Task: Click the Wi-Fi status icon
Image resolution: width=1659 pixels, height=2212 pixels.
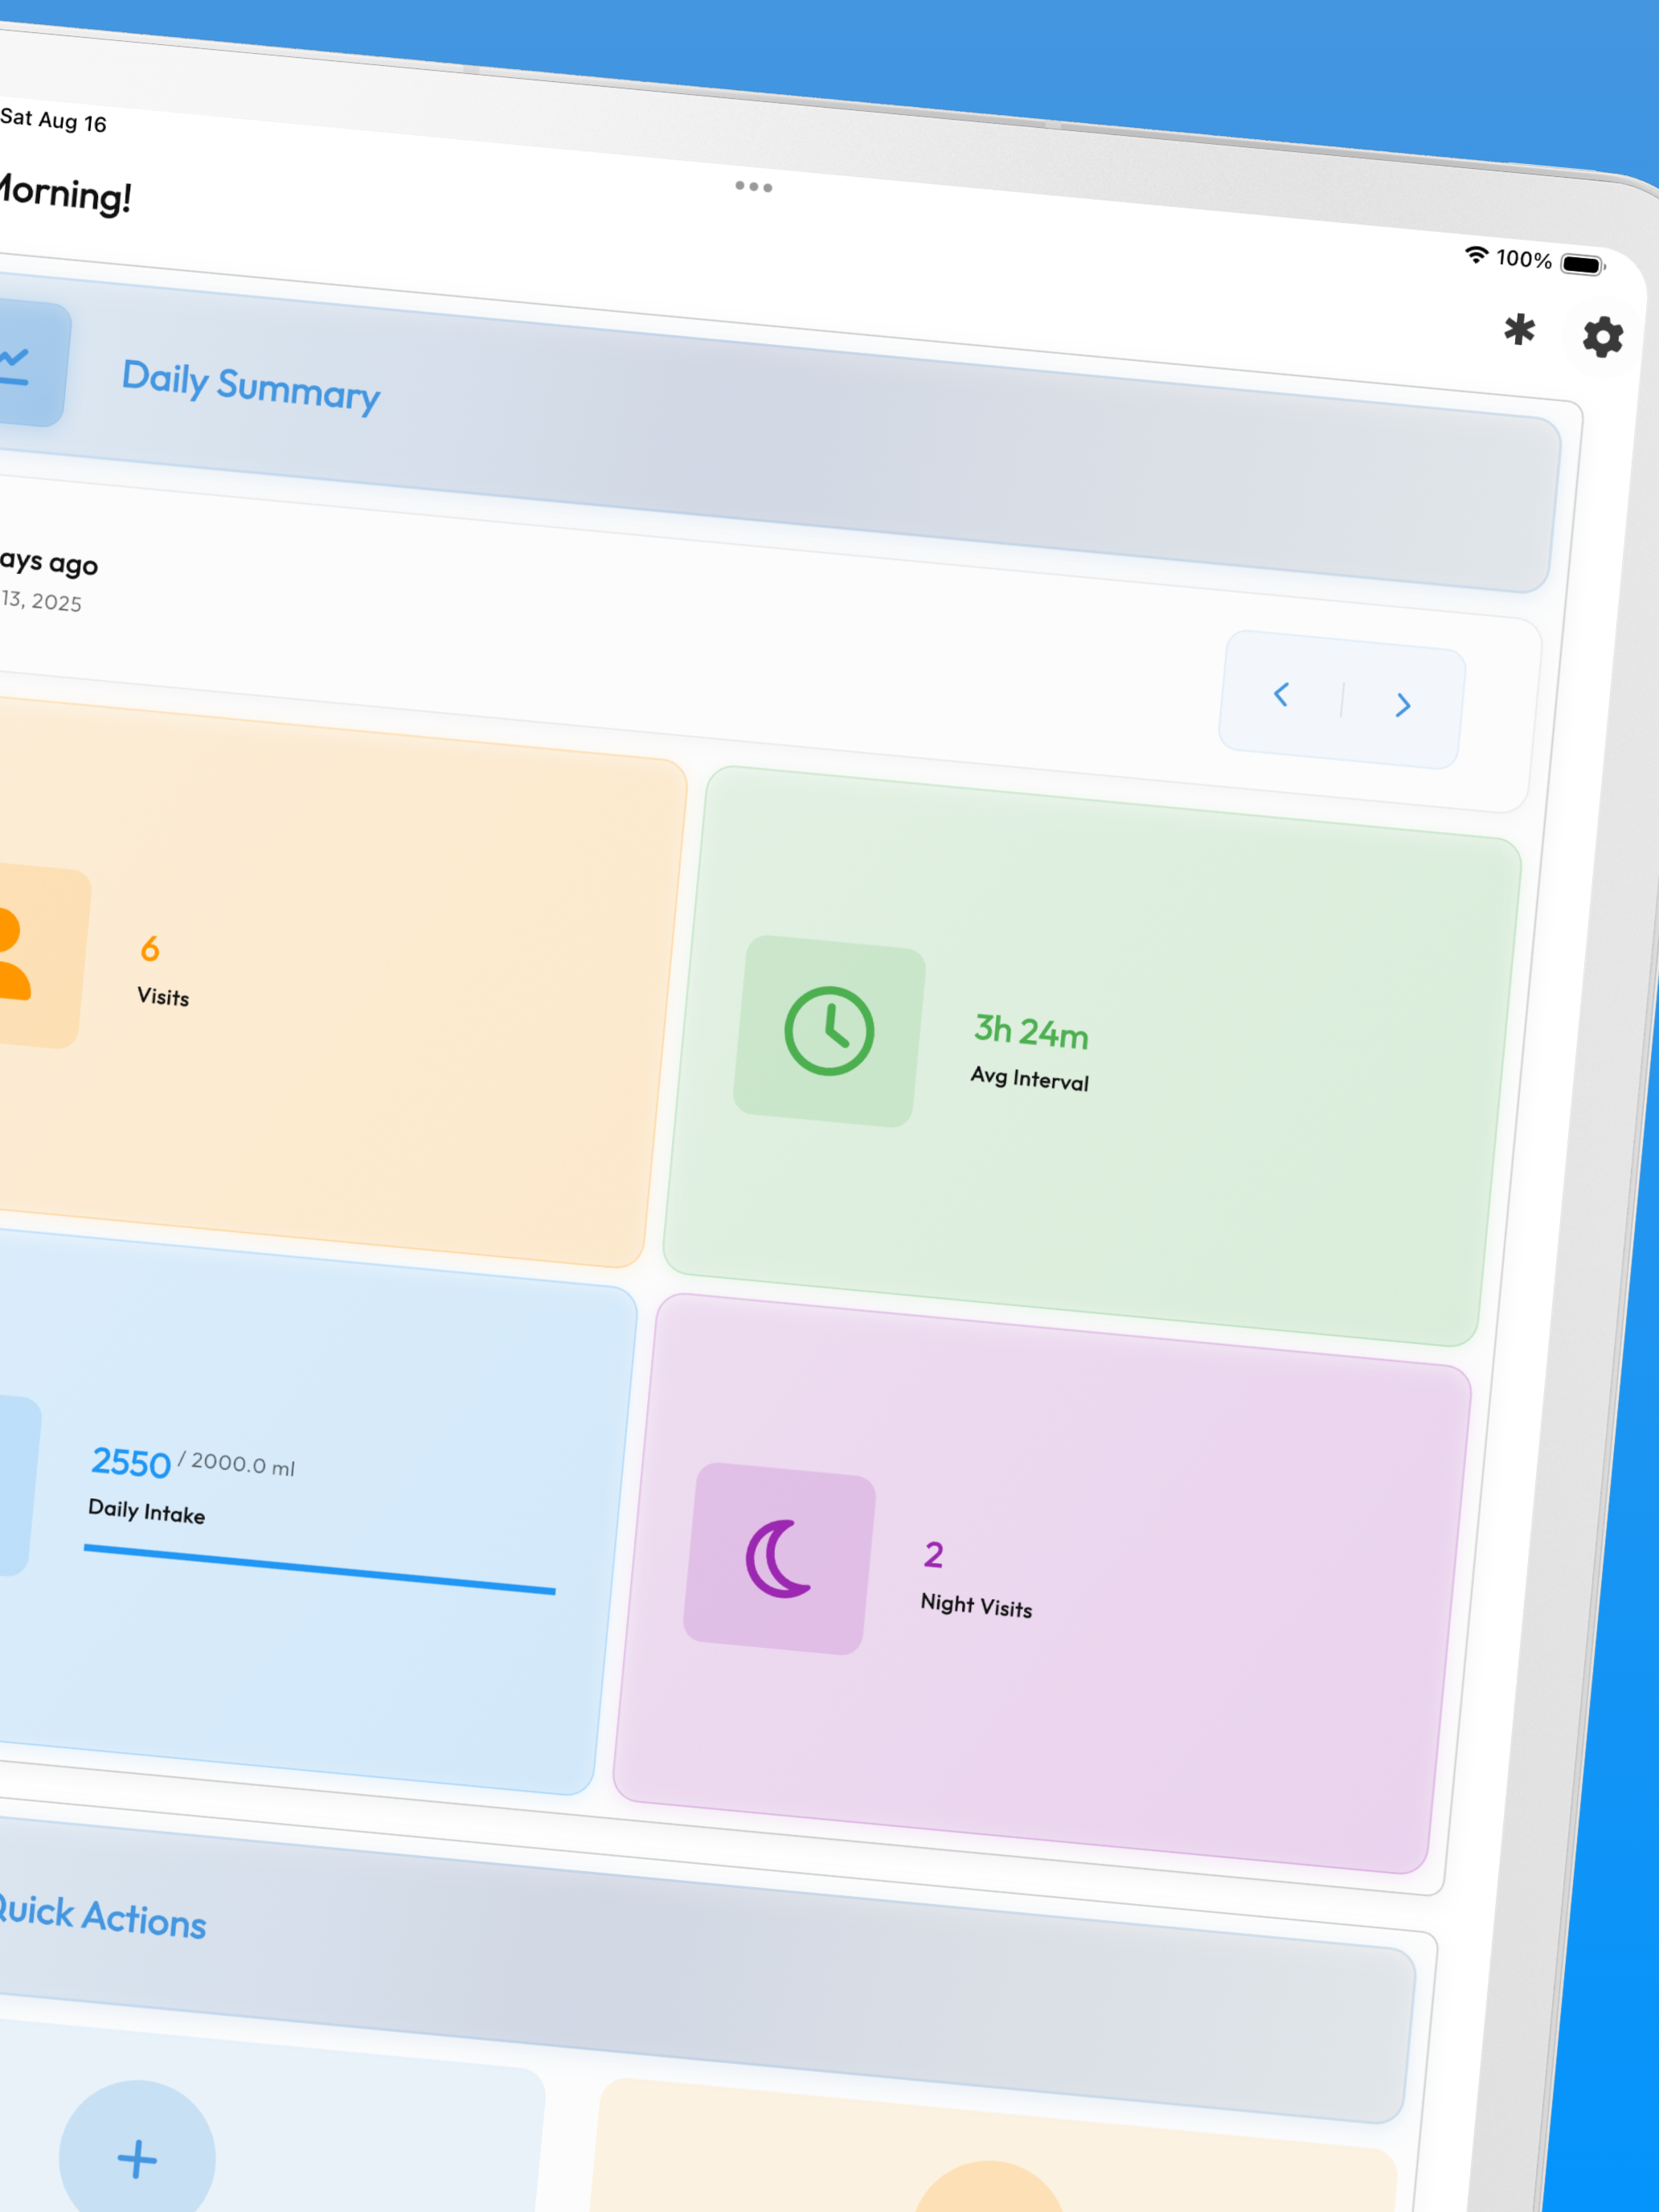Action: tap(1476, 254)
